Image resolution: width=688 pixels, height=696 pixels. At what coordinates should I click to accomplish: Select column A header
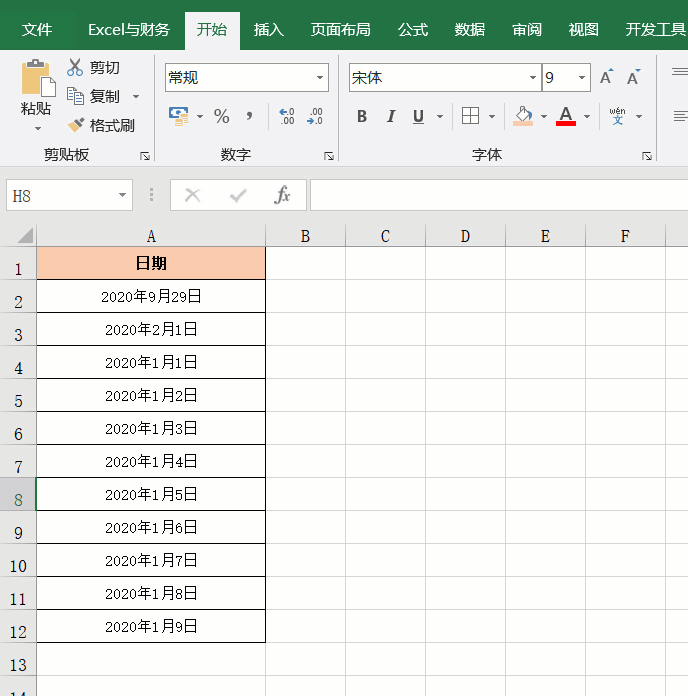(x=151, y=236)
